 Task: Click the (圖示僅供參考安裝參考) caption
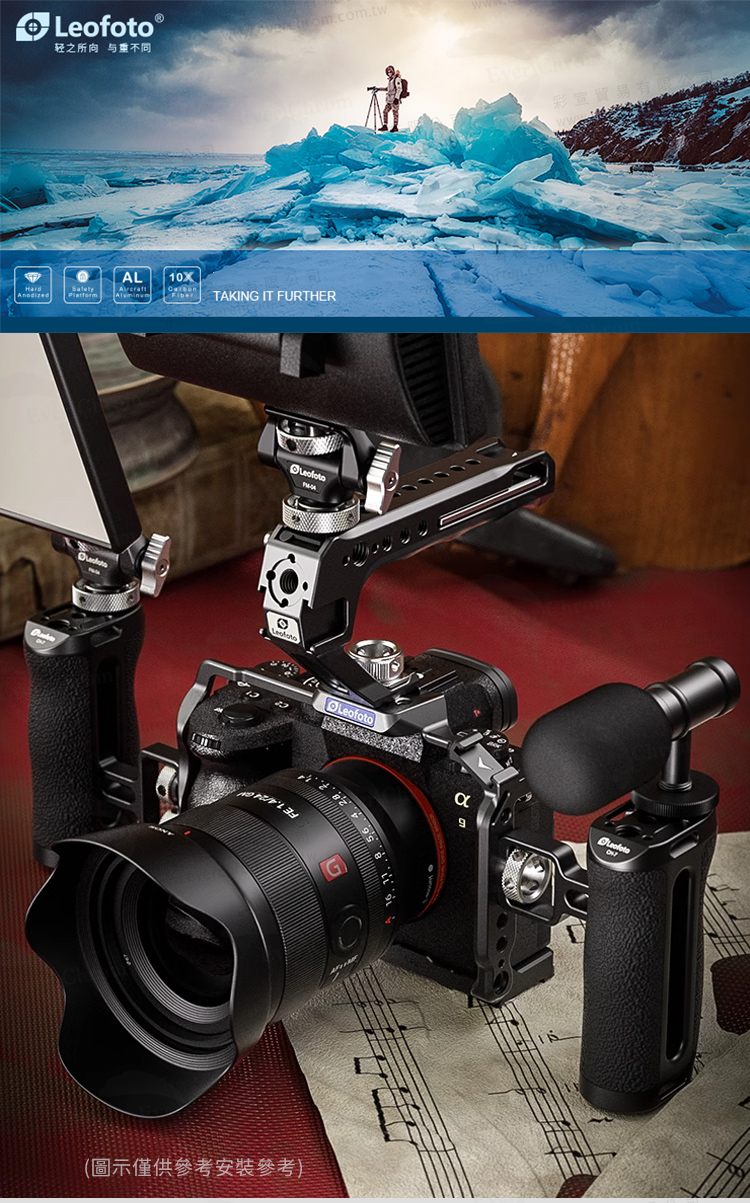coord(194,1167)
